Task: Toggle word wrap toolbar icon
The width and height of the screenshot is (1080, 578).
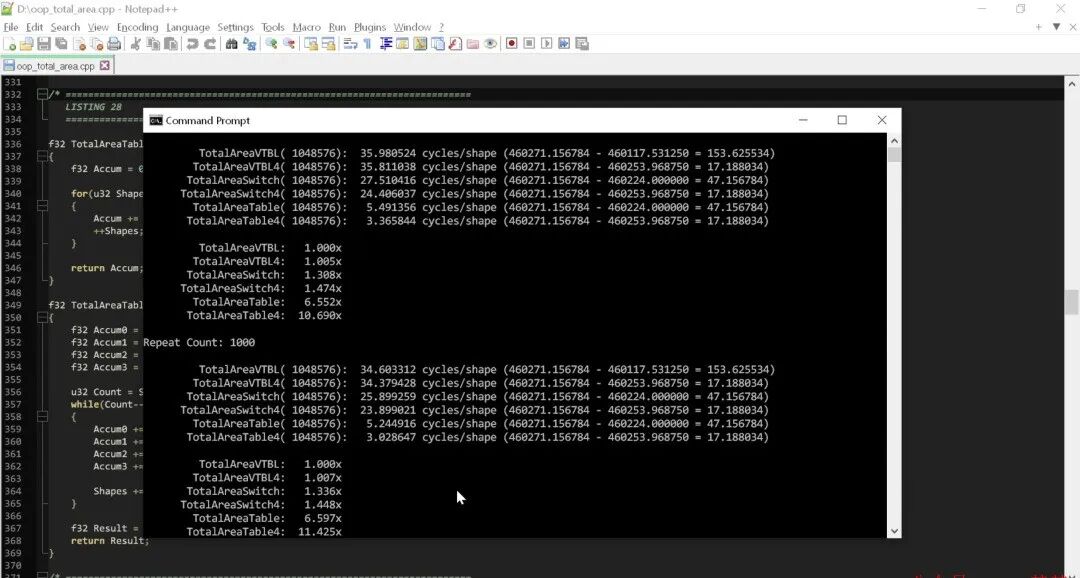Action: pyautogui.click(x=351, y=43)
